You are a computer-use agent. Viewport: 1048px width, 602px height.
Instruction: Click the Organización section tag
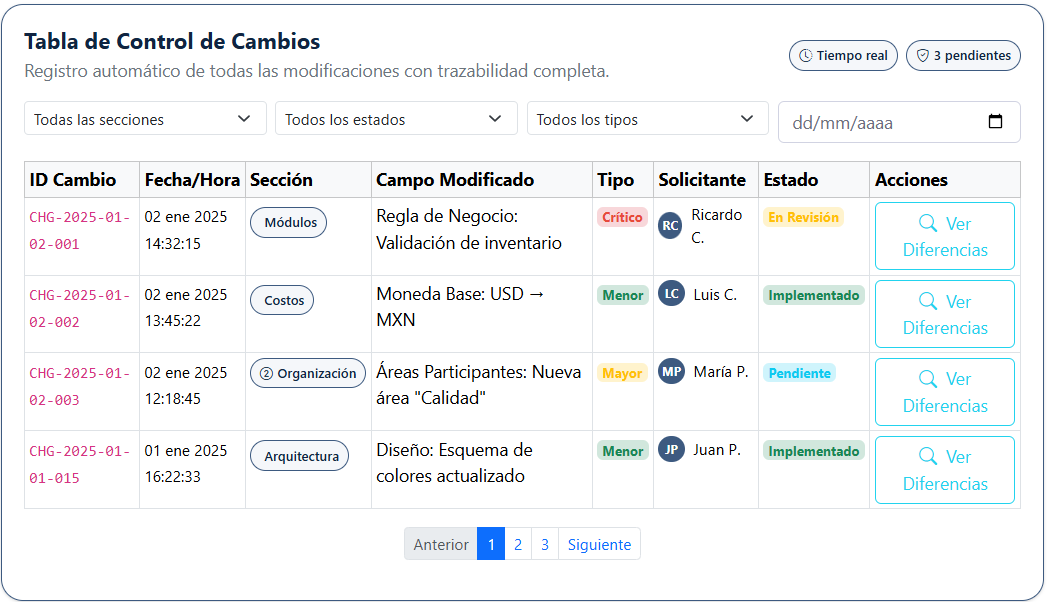click(x=308, y=373)
